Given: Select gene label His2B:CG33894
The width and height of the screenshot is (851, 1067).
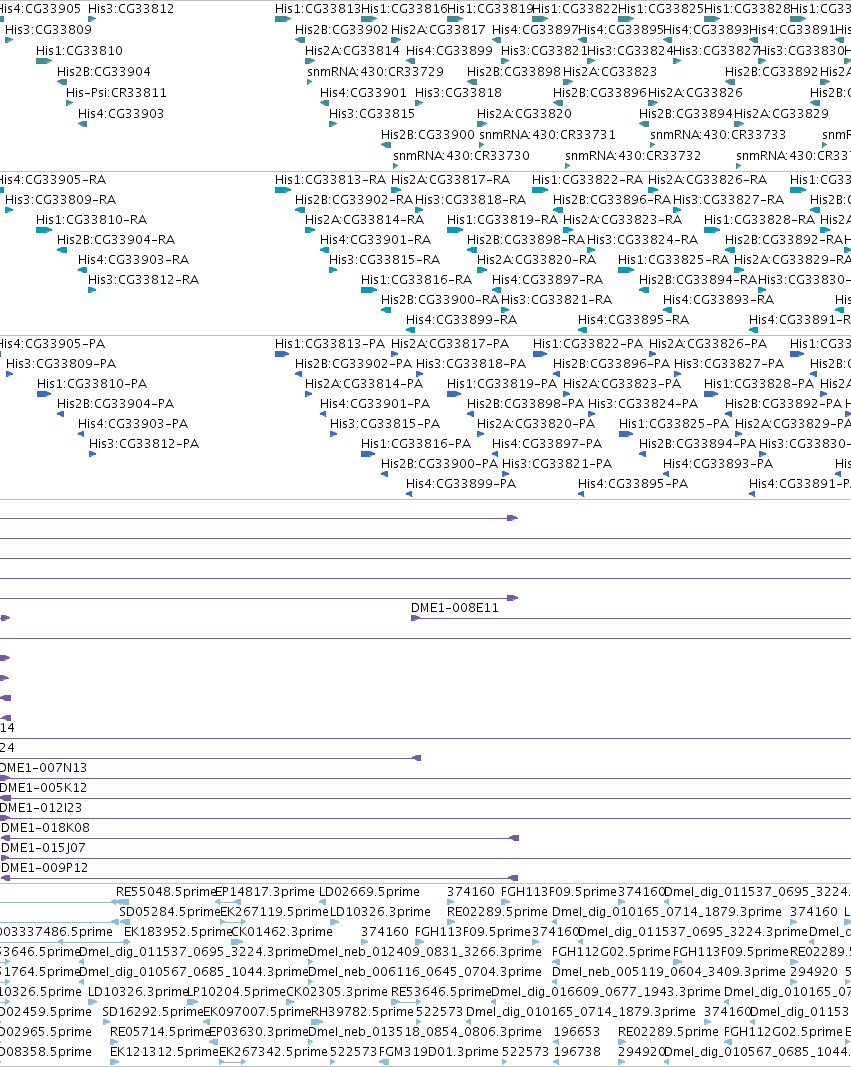Looking at the screenshot, I should [686, 114].
